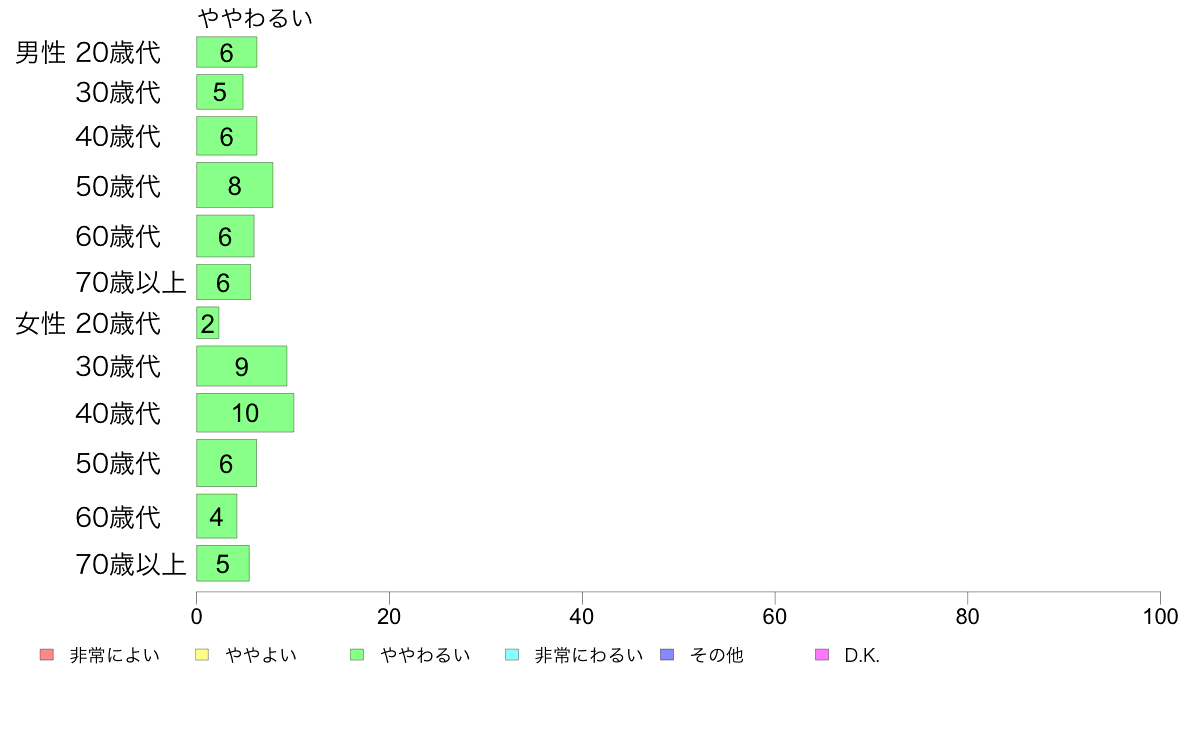Click the 女性 70歳以上 row label
The height and width of the screenshot is (736, 1188).
click(131, 564)
